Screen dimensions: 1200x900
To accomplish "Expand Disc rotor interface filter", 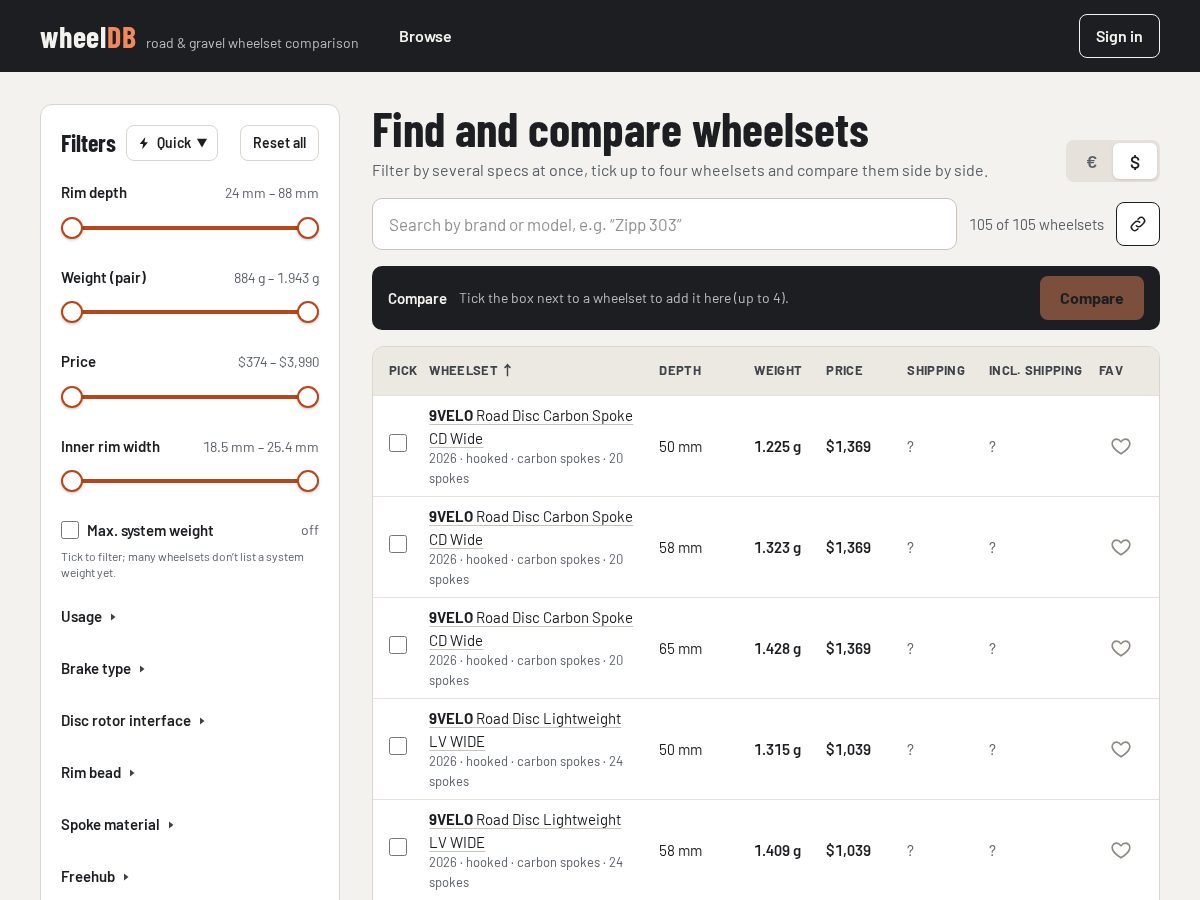I will pyautogui.click(x=133, y=721).
